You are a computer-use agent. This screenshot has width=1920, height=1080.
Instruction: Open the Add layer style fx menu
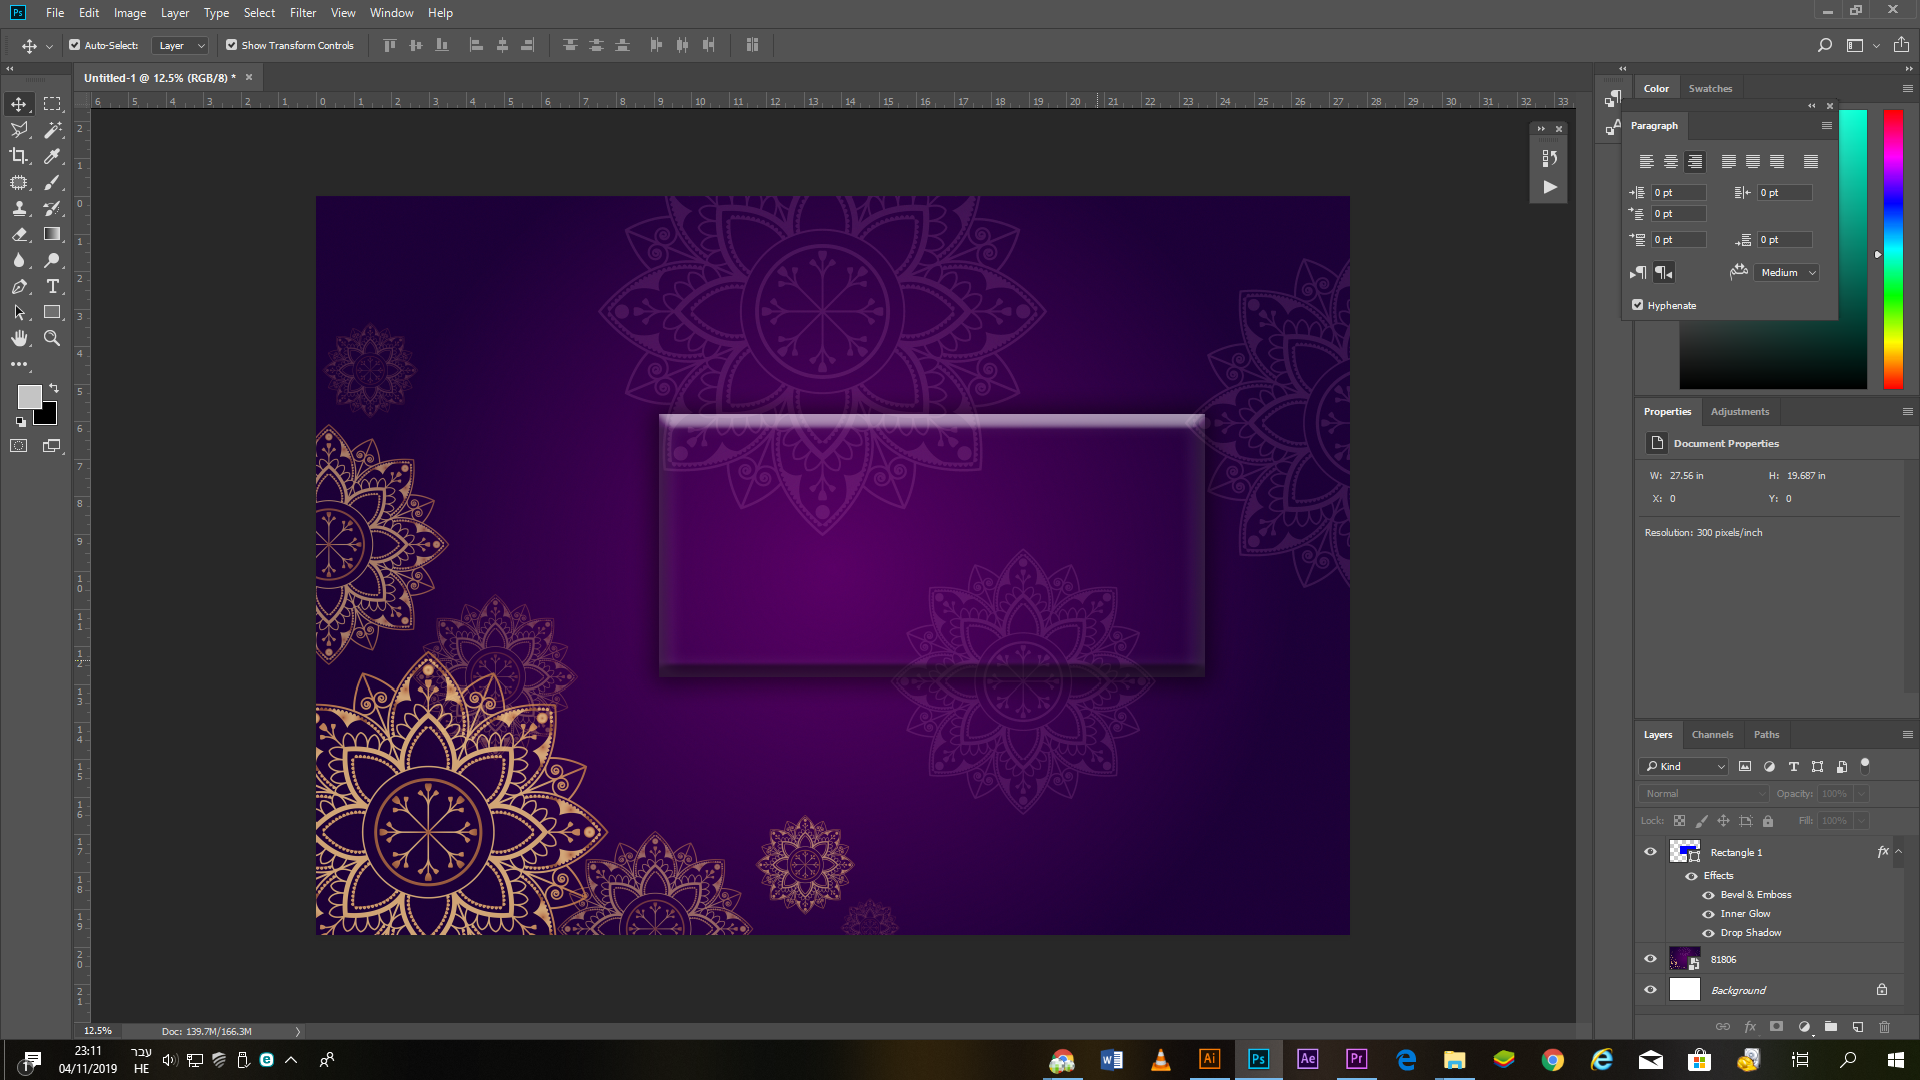1750,1027
